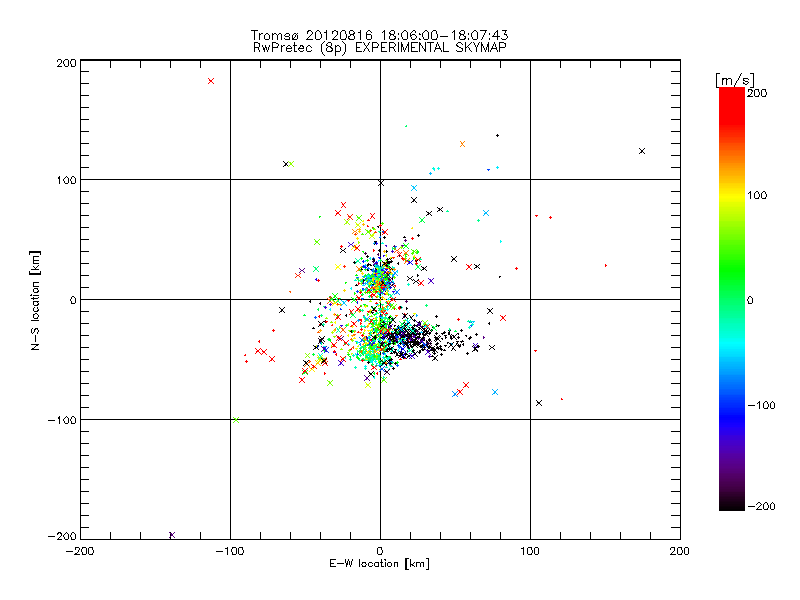Click the red top of the color bar
The width and height of the screenshot is (800, 600).
[x=732, y=97]
